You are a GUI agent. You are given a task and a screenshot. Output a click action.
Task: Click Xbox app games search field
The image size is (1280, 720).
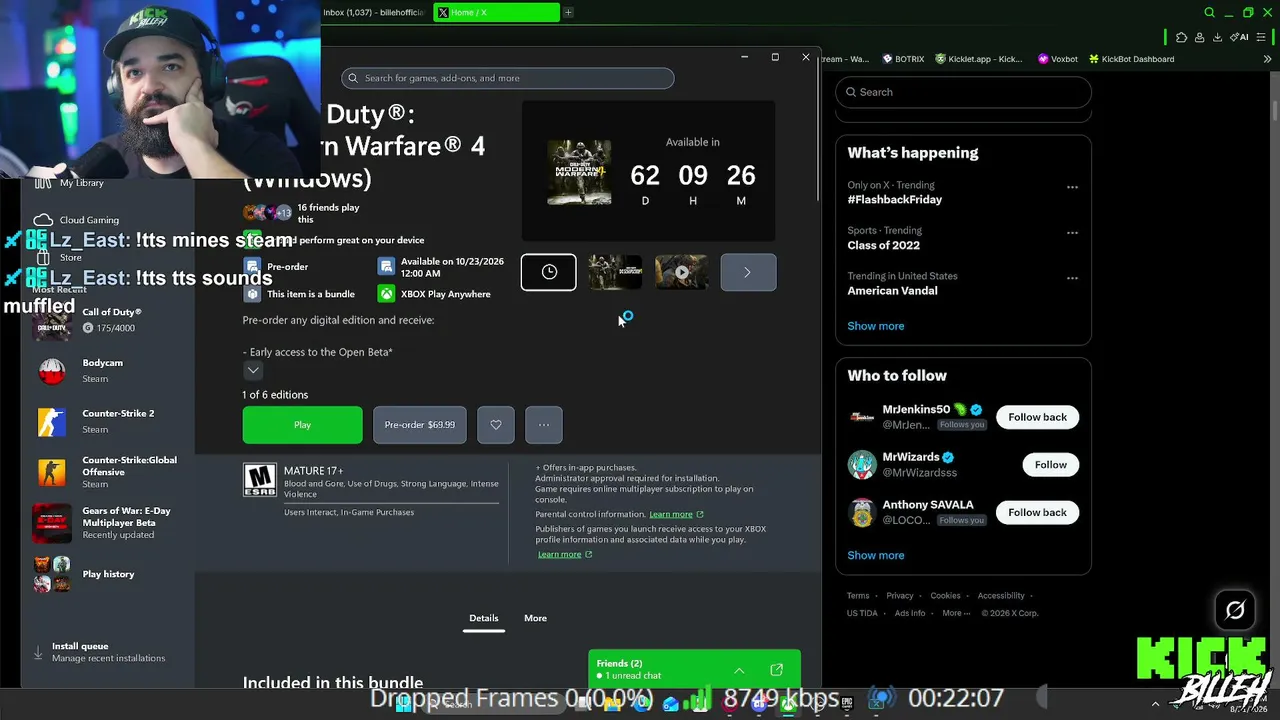508,78
